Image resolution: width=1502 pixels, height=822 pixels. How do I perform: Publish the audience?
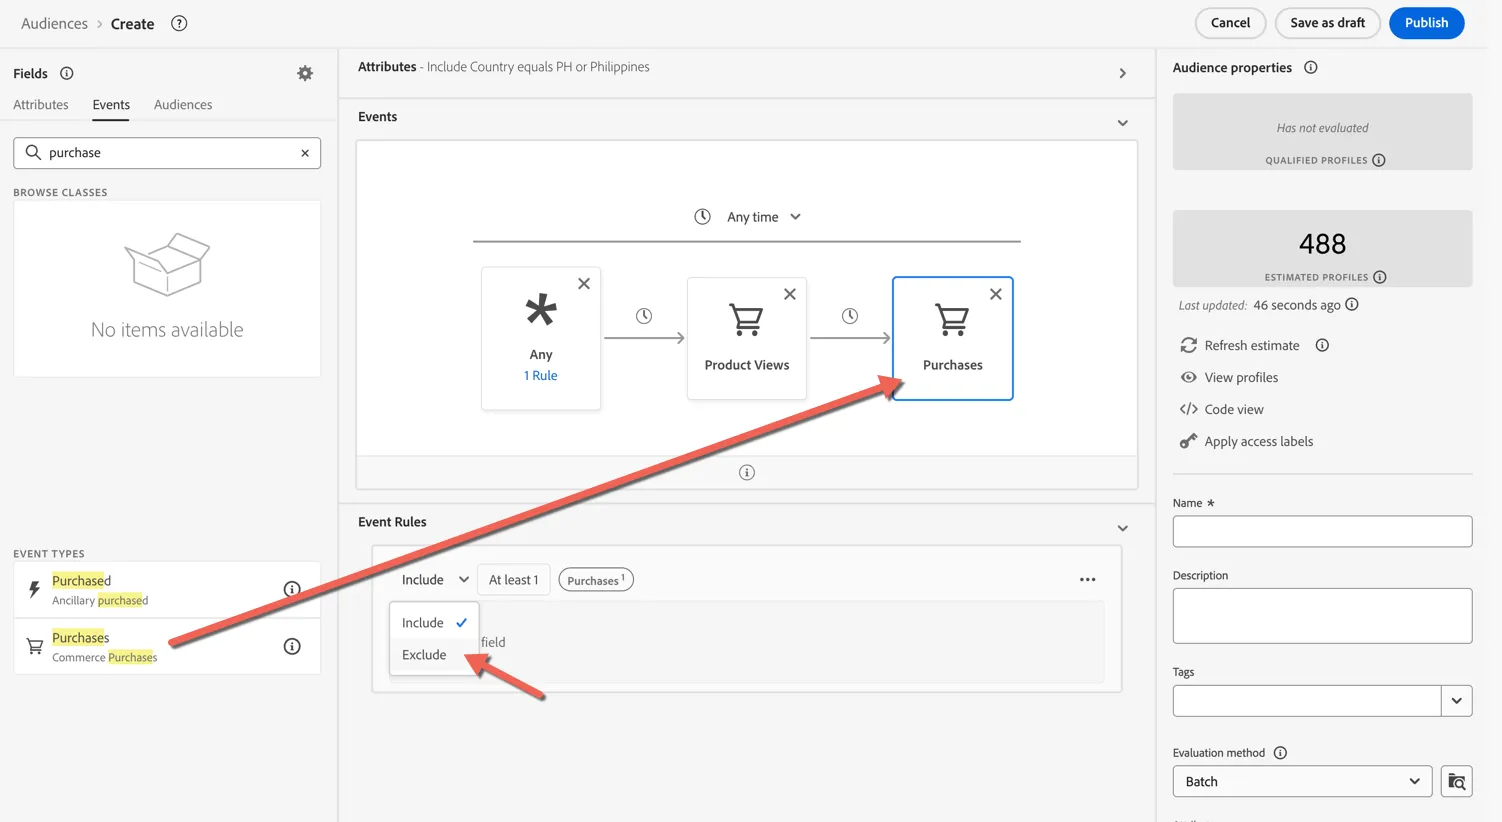tap(1426, 23)
